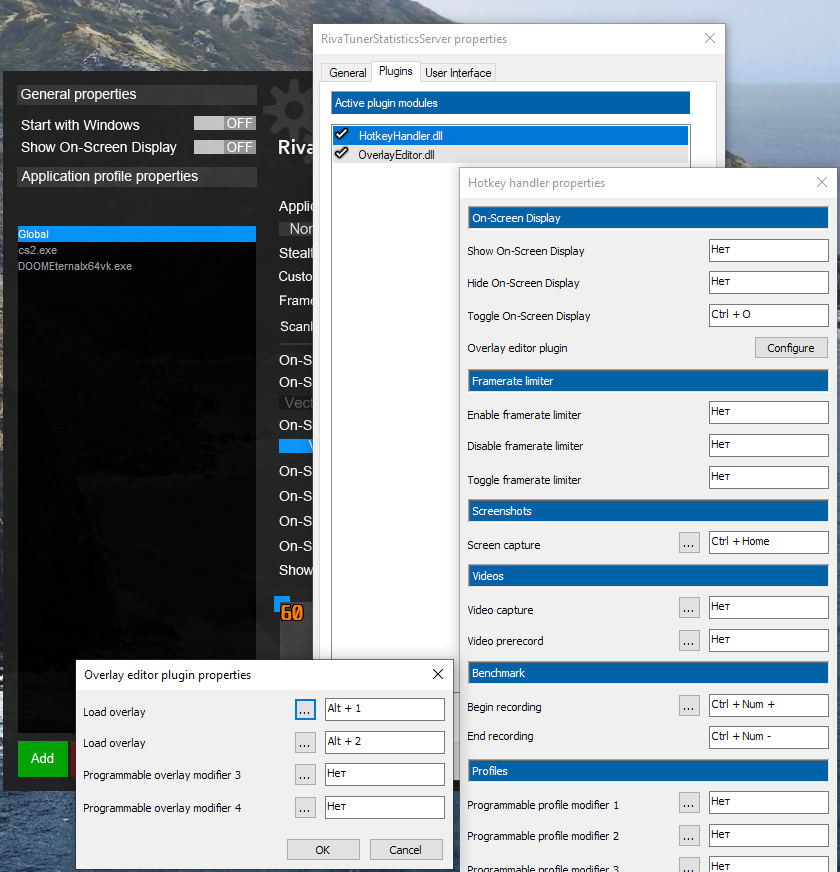This screenshot has width=840, height=872.
Task: Click OK in Overlay editor plugin properties
Action: click(x=323, y=850)
